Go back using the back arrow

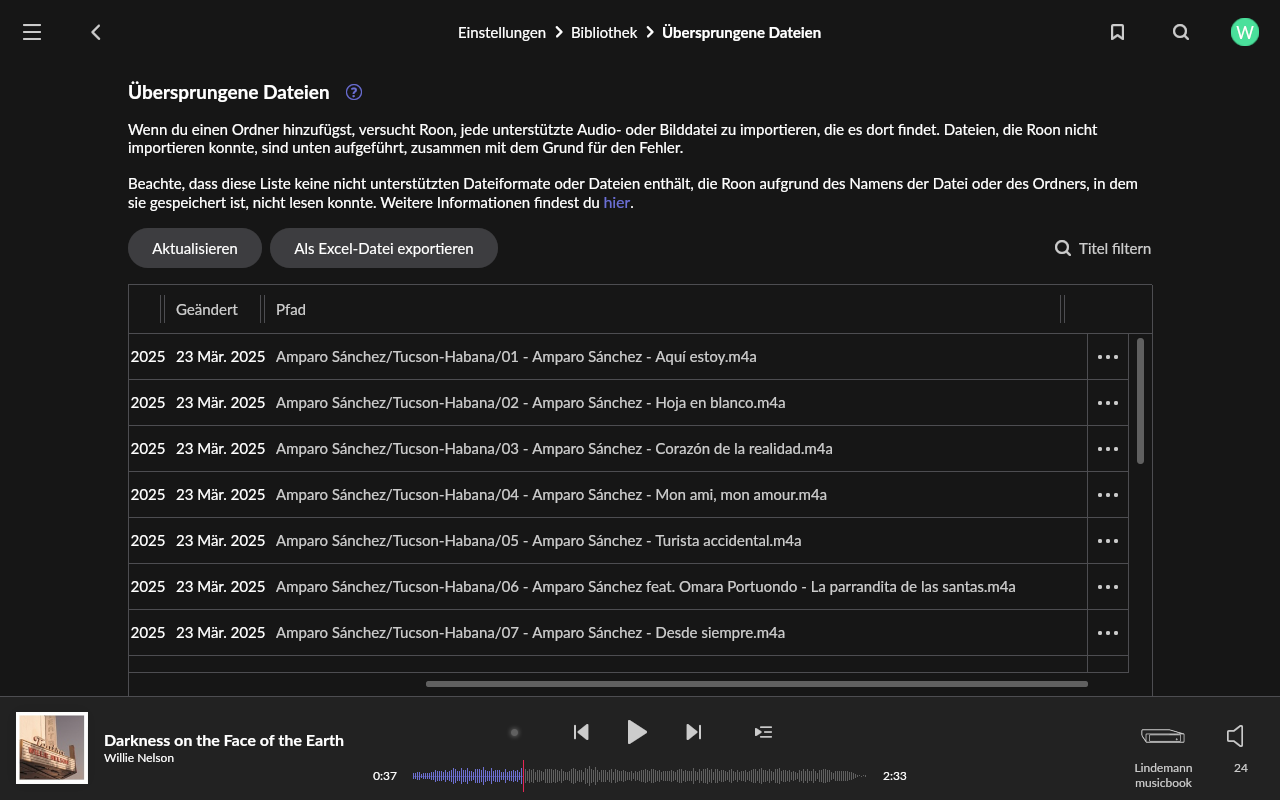96,32
